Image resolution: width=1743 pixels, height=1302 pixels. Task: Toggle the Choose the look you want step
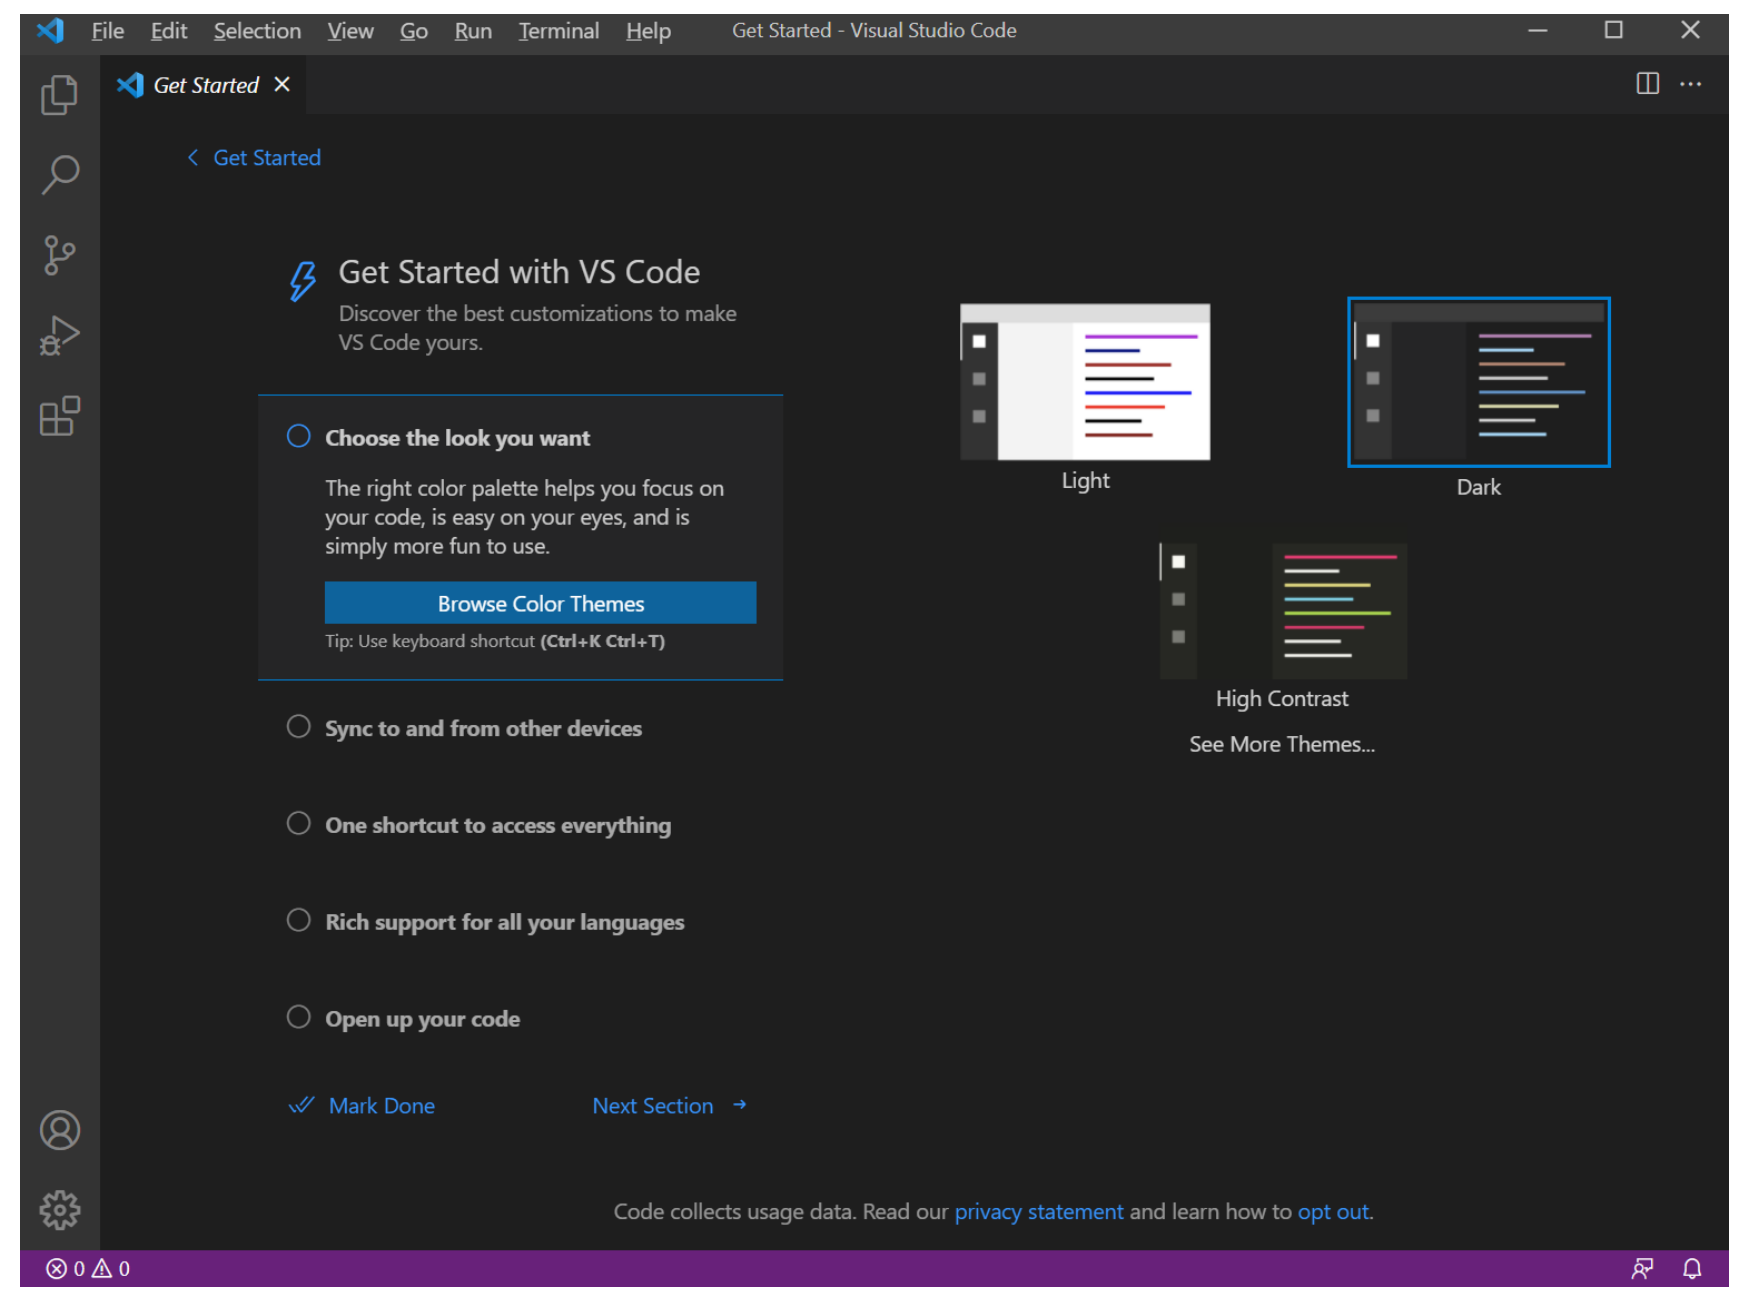tap(298, 436)
